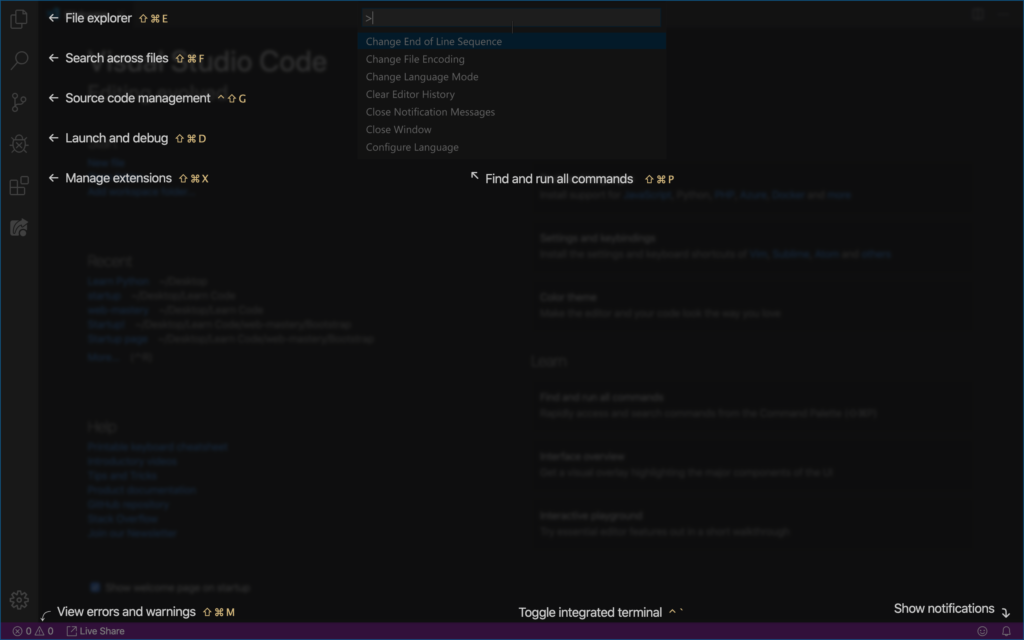Click the warnings triangle in status bar

point(39,631)
